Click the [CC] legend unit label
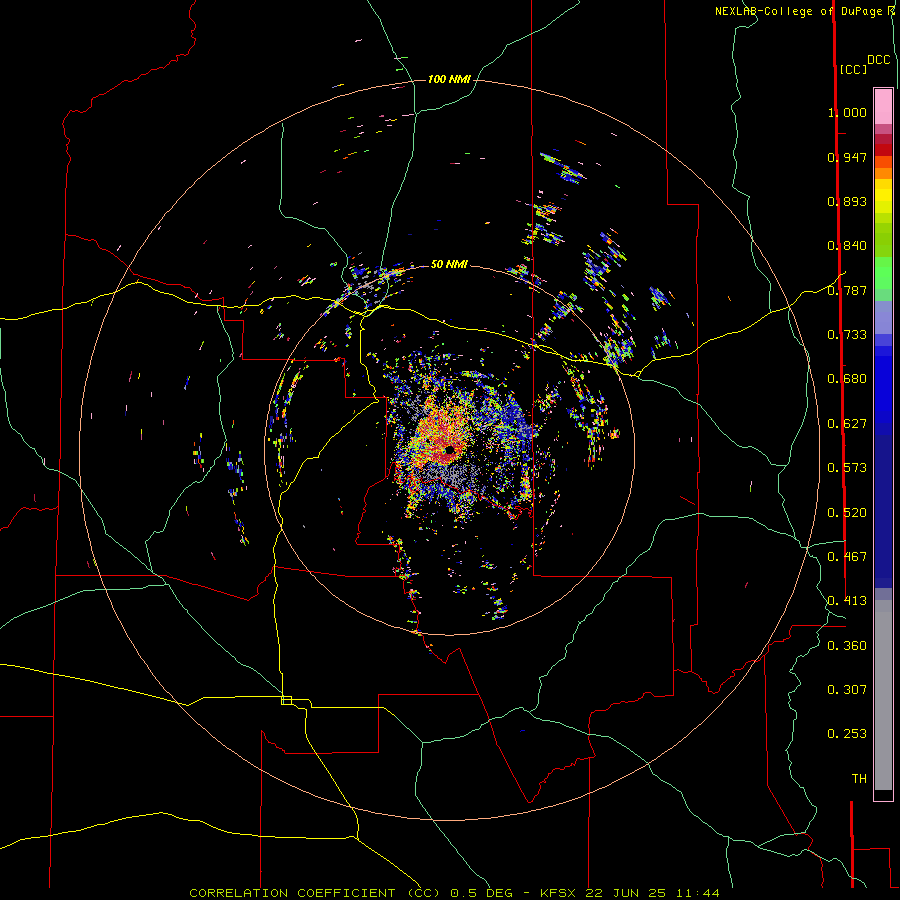The image size is (900, 900). pos(853,69)
